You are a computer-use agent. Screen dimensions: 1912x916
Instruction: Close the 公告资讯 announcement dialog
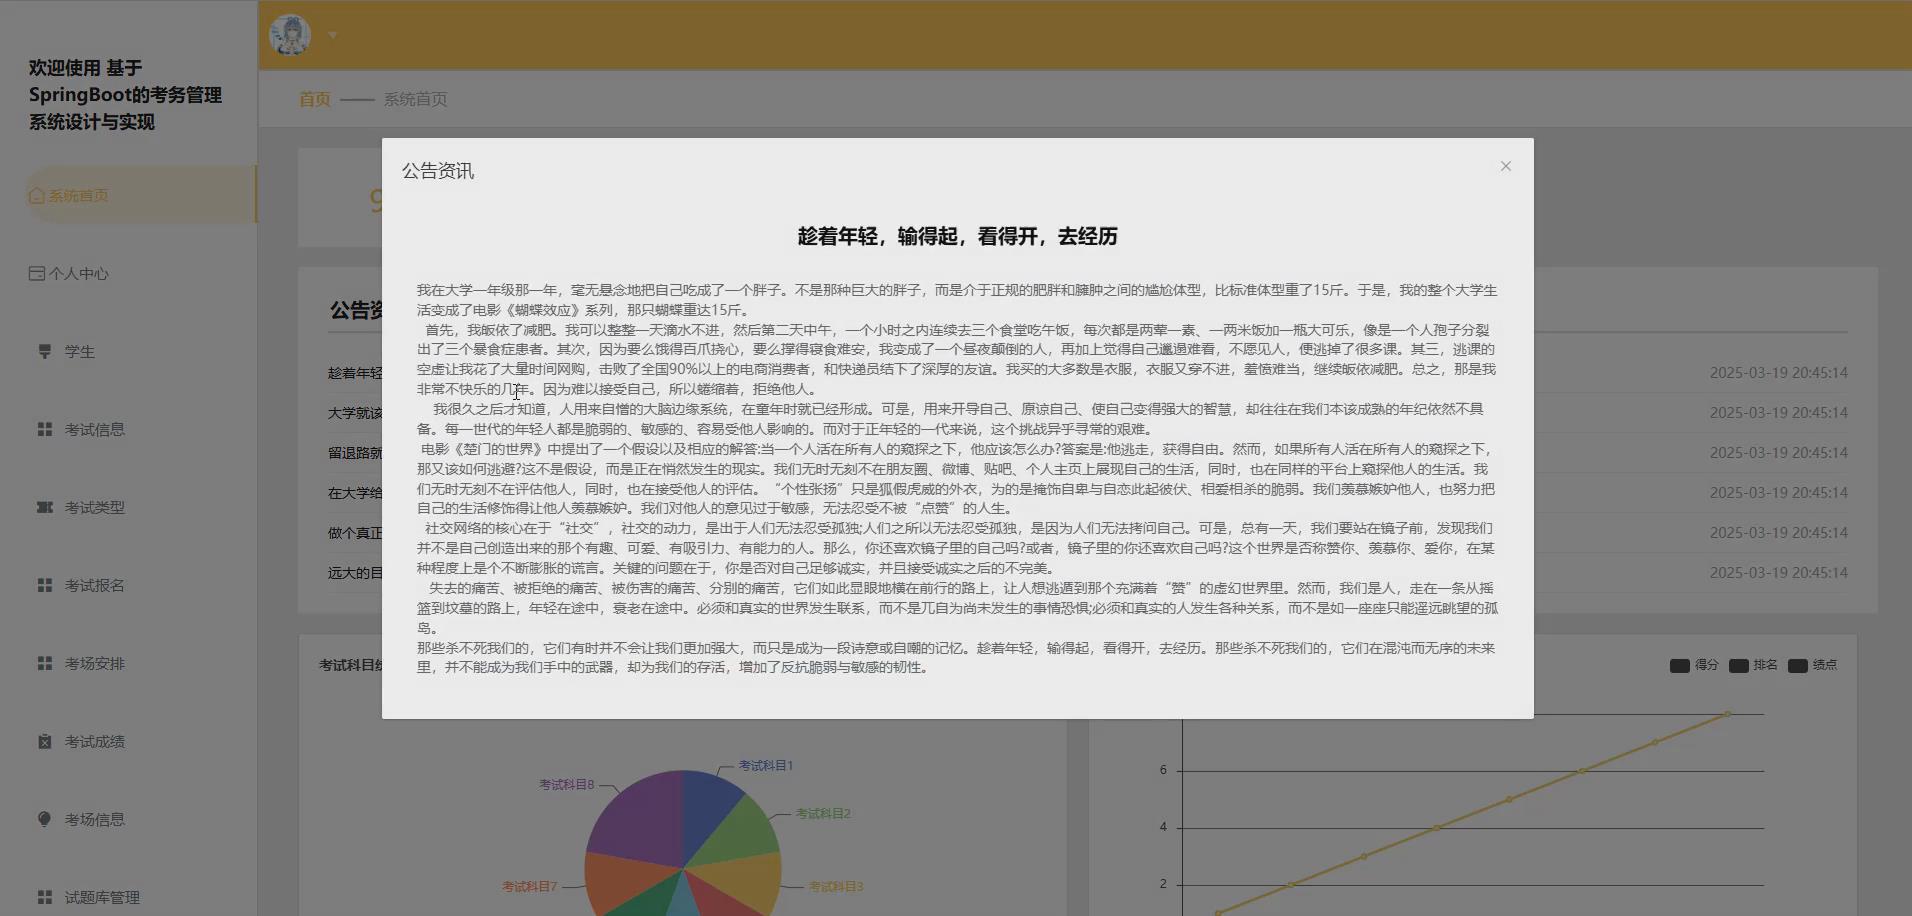tap(1505, 166)
